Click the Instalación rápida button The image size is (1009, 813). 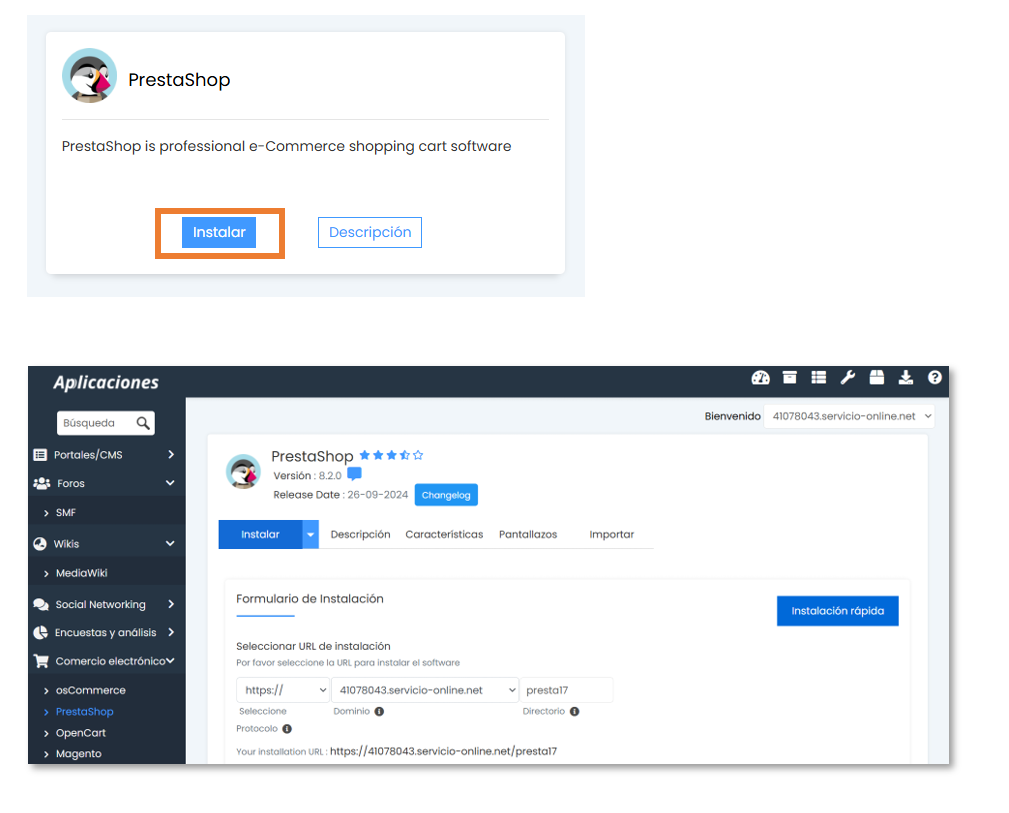[837, 611]
